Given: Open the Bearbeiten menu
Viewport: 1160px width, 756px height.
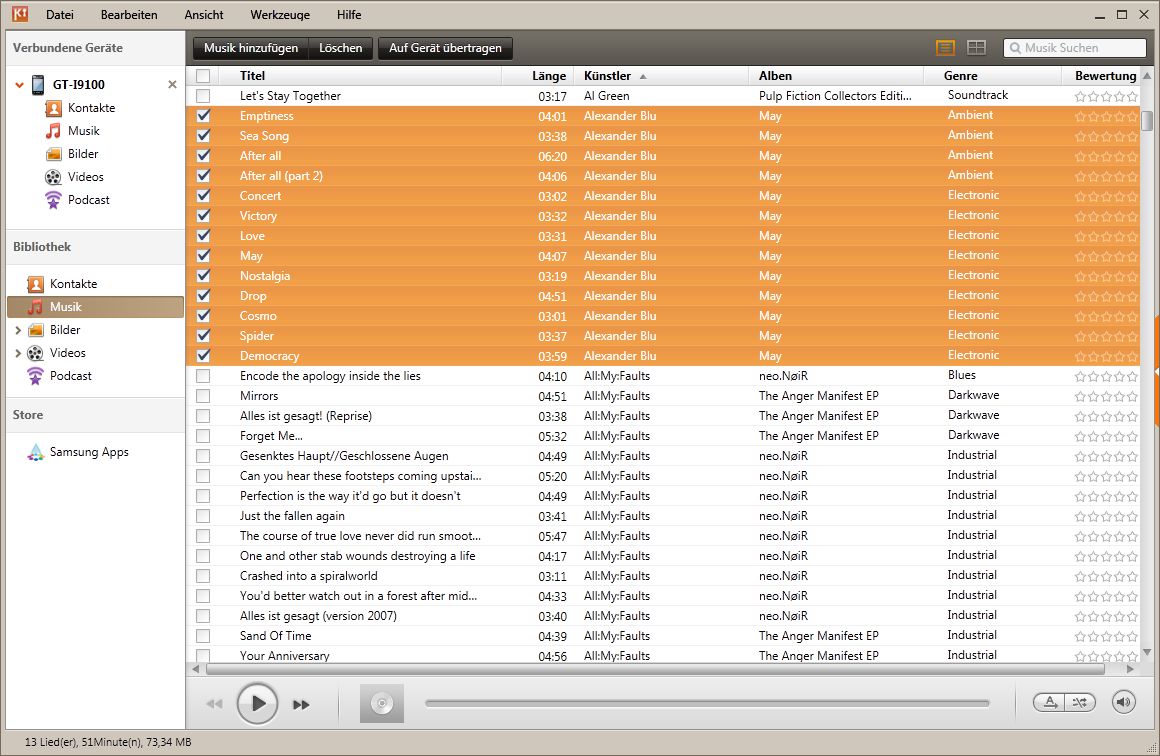Looking at the screenshot, I should point(128,15).
